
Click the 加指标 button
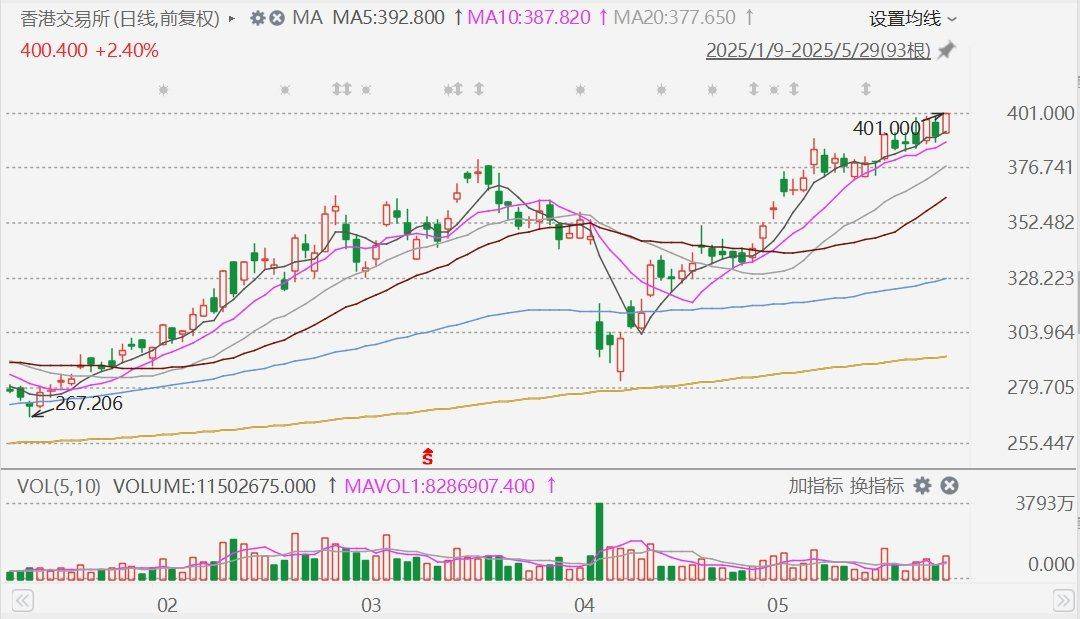pyautogui.click(x=815, y=486)
